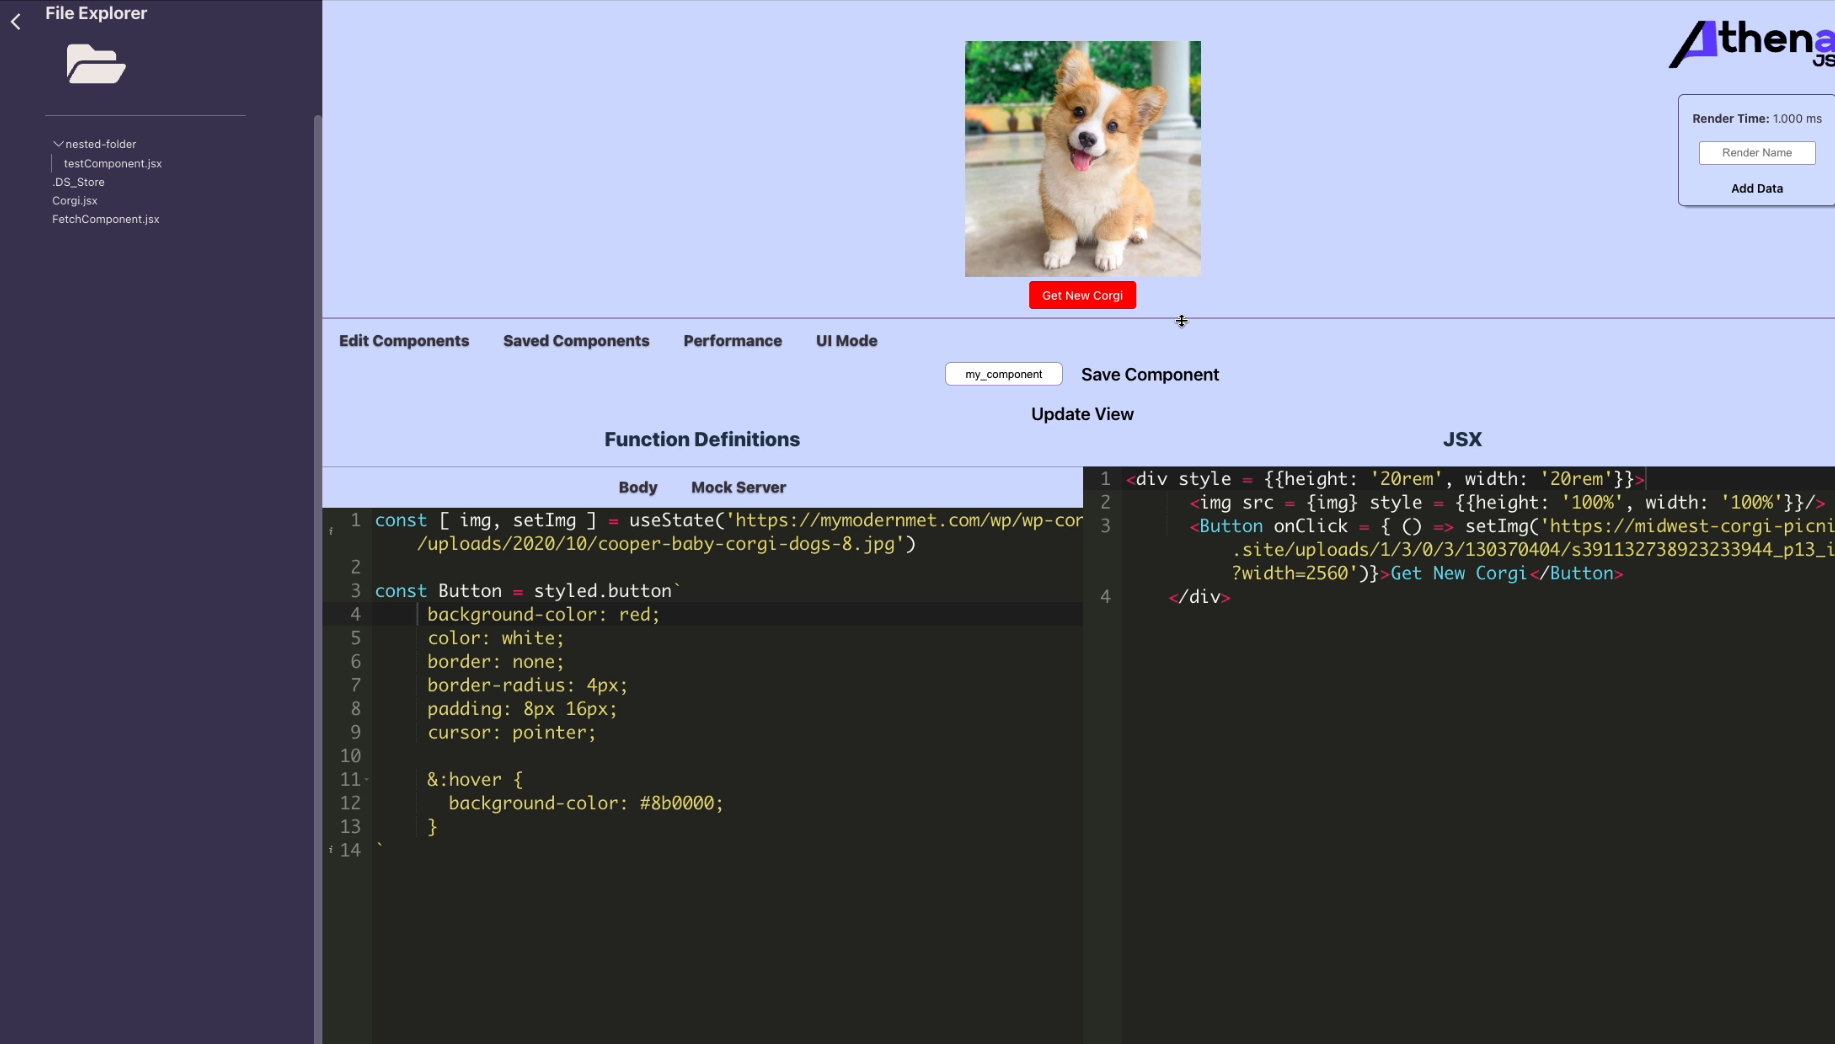Open Corgi.jsx in the file explorer
This screenshot has width=1835, height=1044.
tap(75, 201)
